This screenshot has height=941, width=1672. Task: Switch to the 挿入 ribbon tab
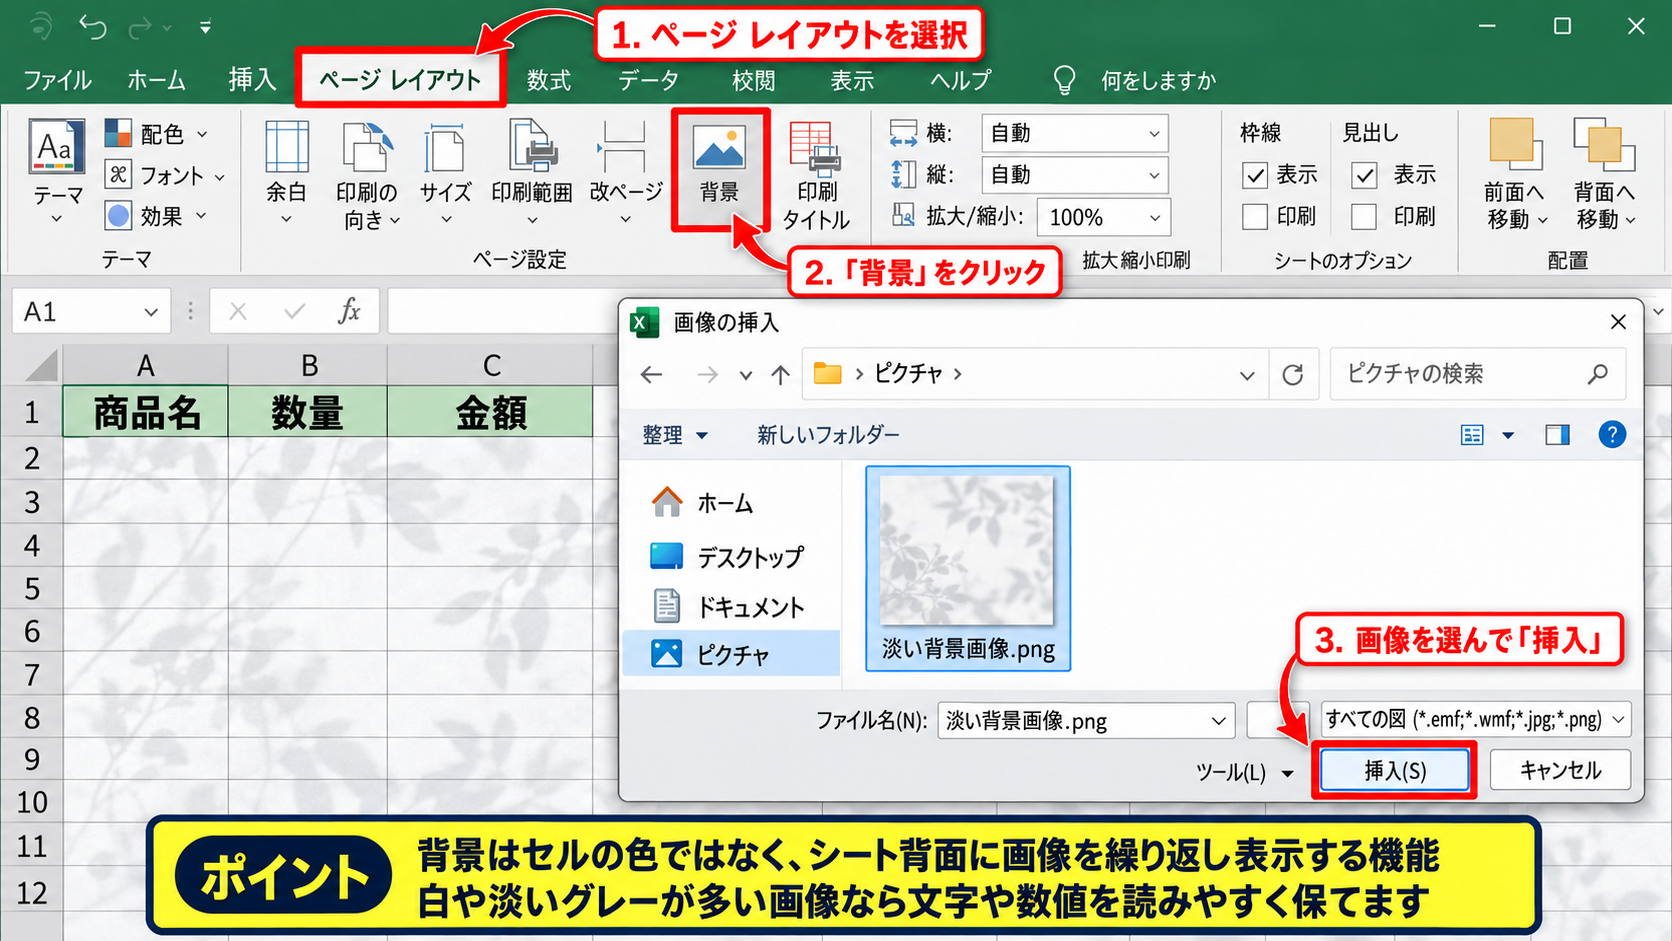251,80
